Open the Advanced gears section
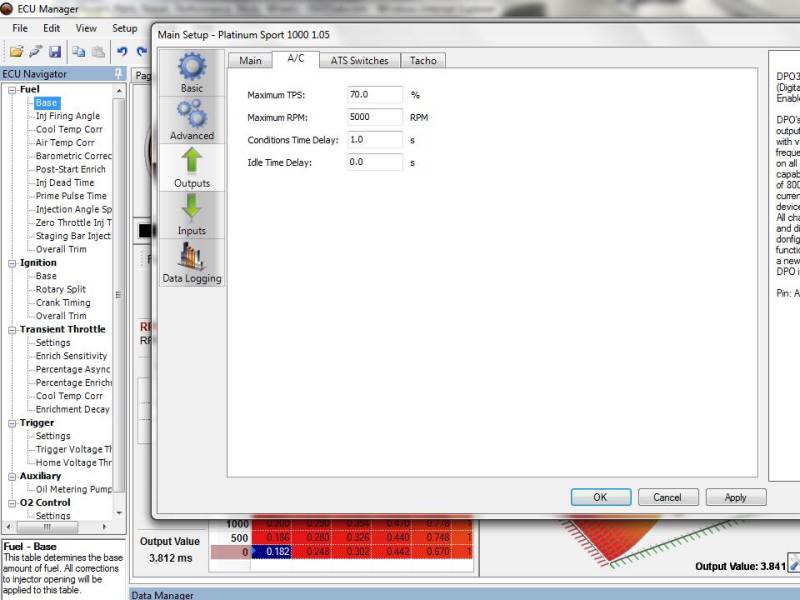Viewport: 800px width, 600px height. (192, 120)
